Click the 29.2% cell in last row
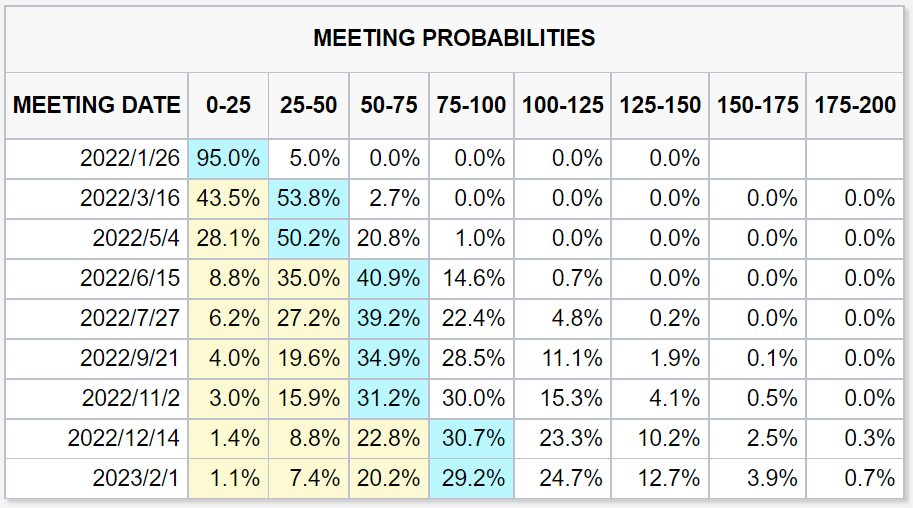Viewport: 913px width, 508px height. click(472, 478)
